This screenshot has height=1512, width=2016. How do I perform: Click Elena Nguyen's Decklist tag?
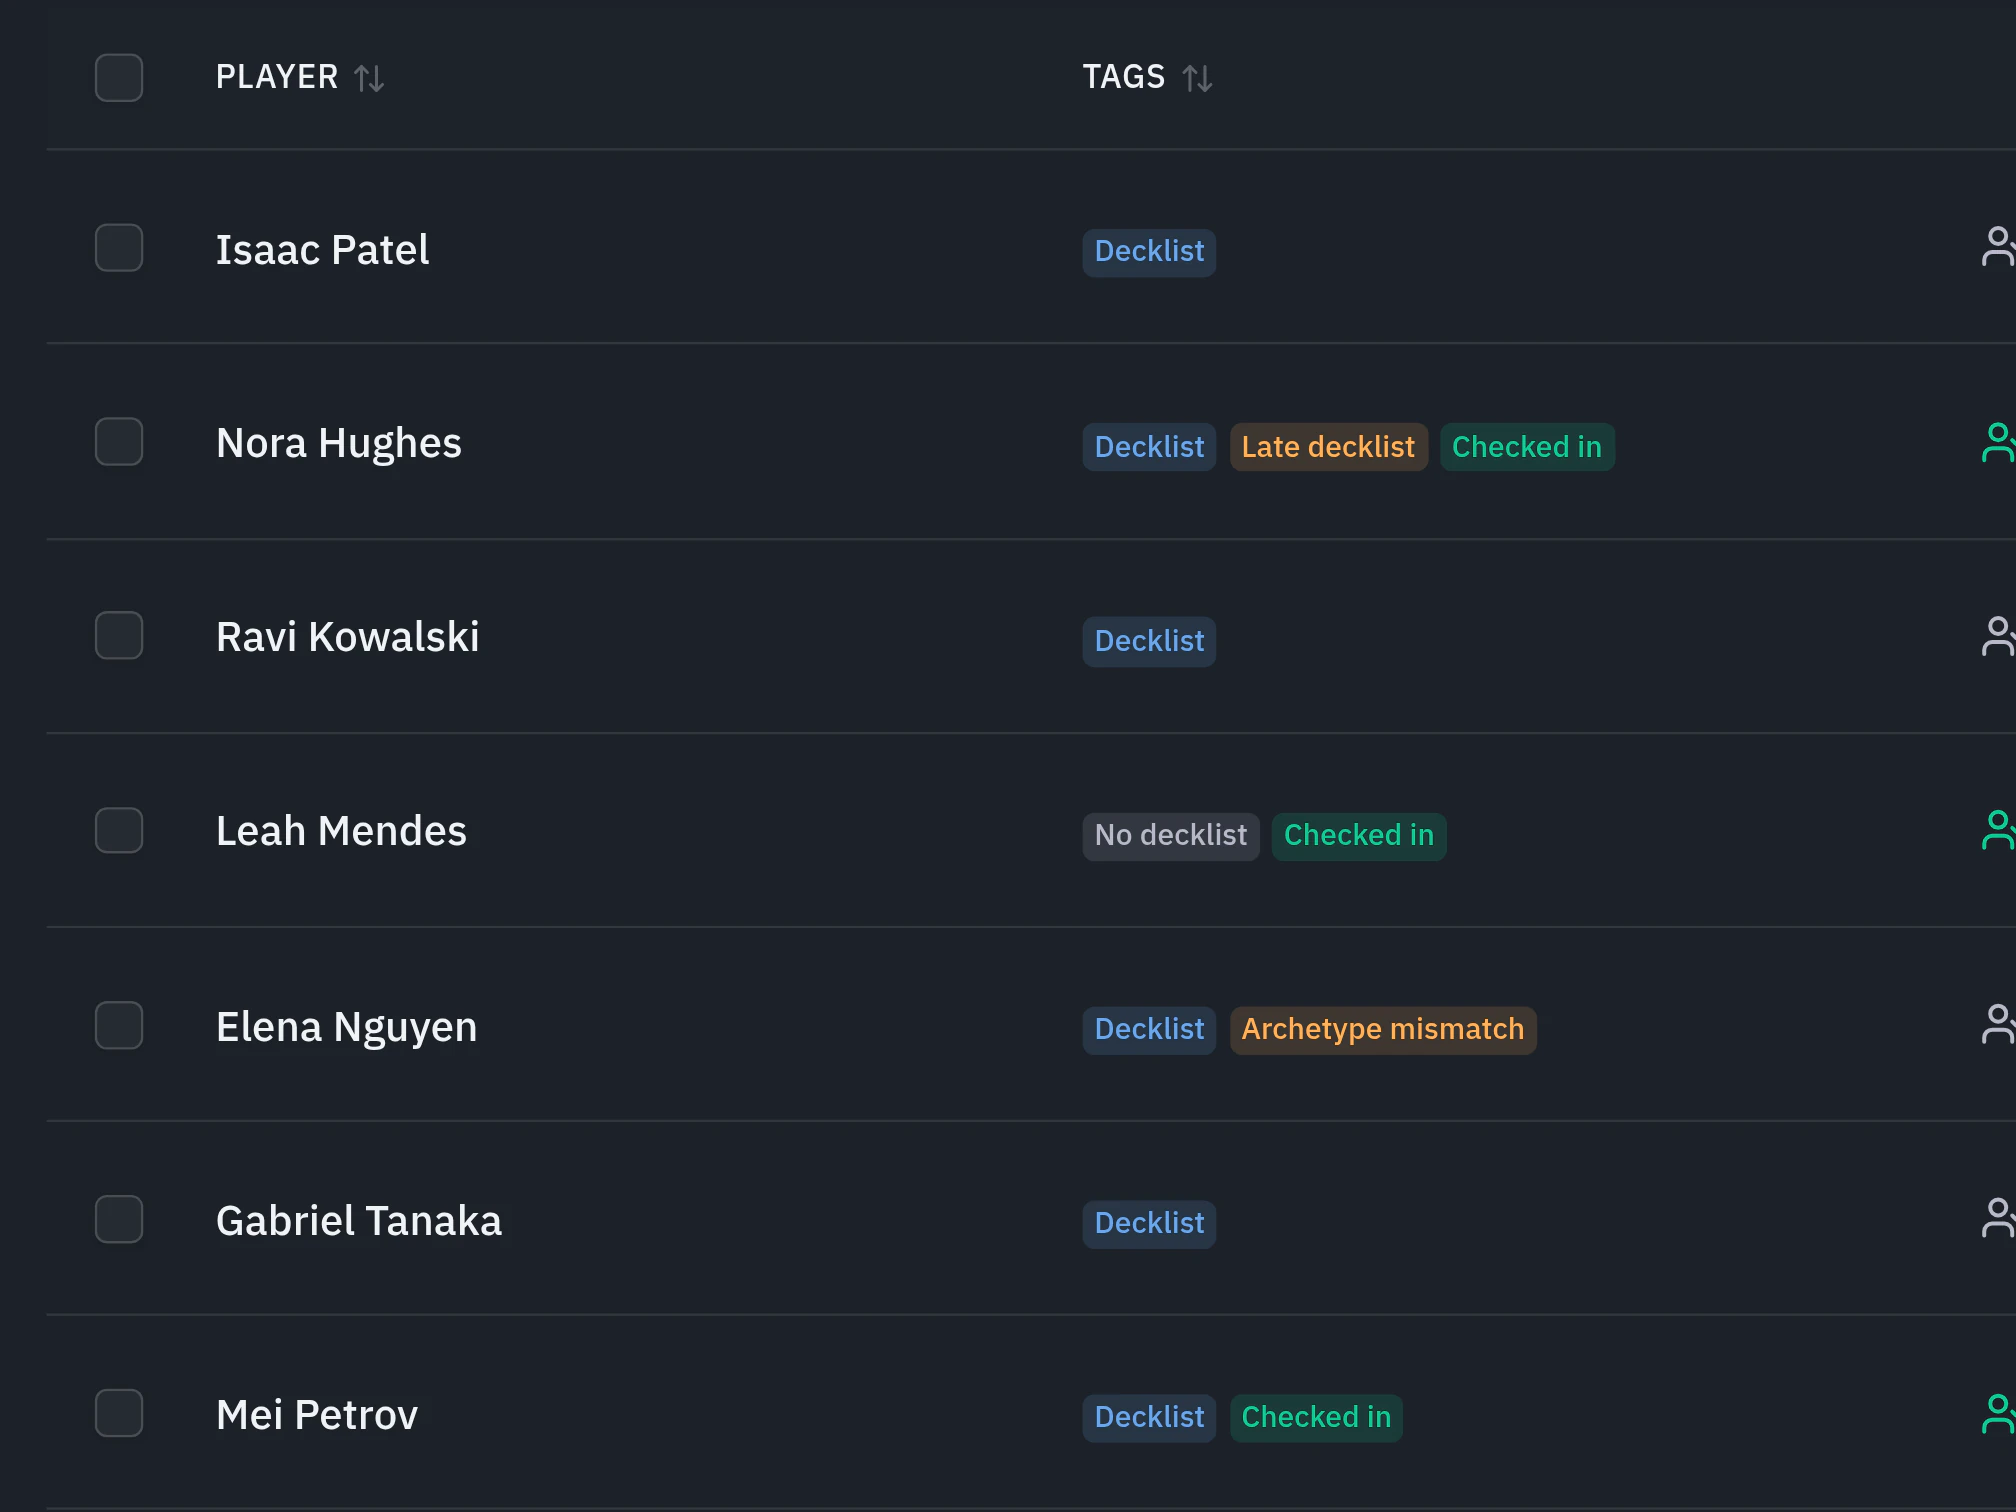pos(1149,1030)
